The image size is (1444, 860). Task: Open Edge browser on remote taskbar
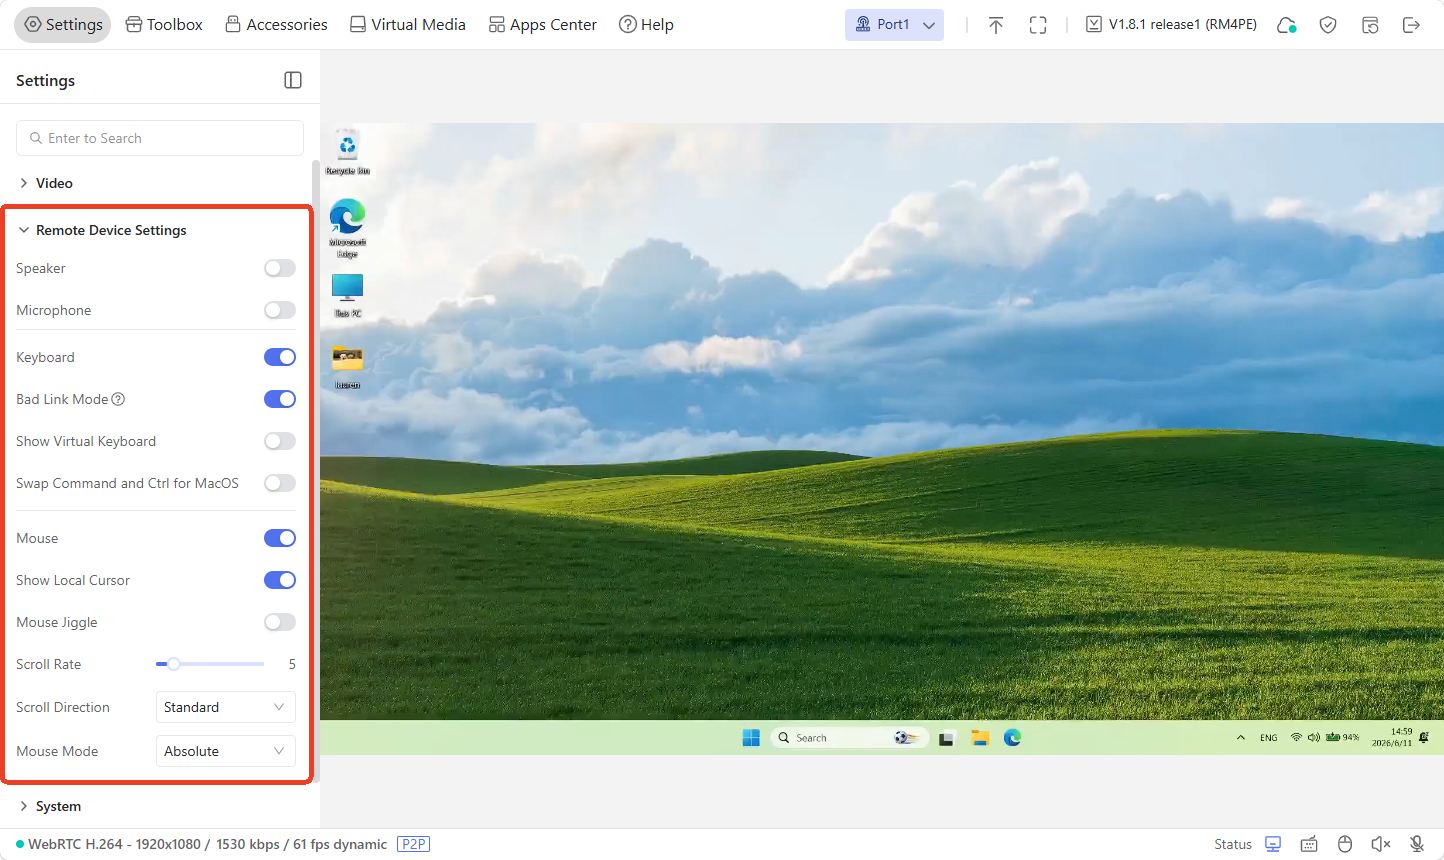click(x=1013, y=738)
